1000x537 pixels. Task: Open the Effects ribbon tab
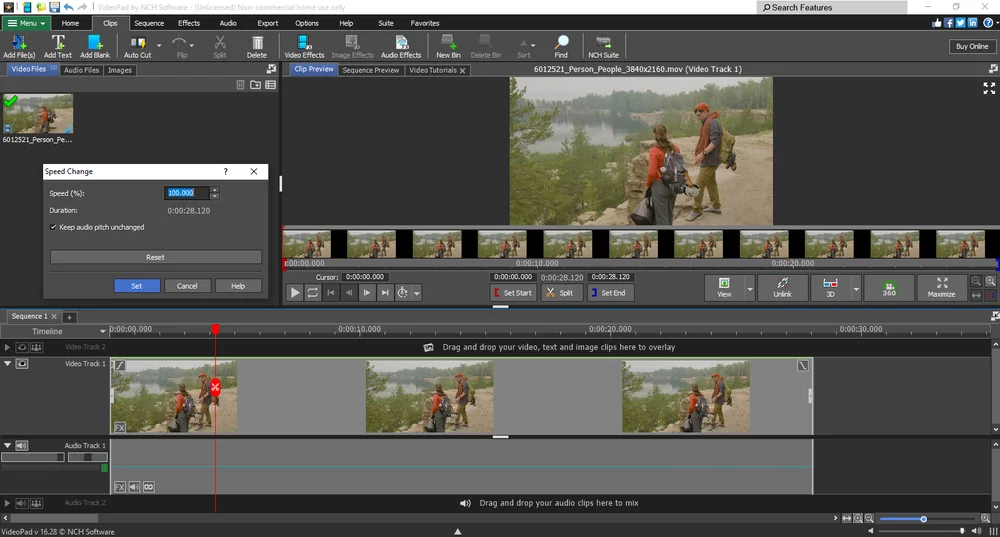pos(189,23)
